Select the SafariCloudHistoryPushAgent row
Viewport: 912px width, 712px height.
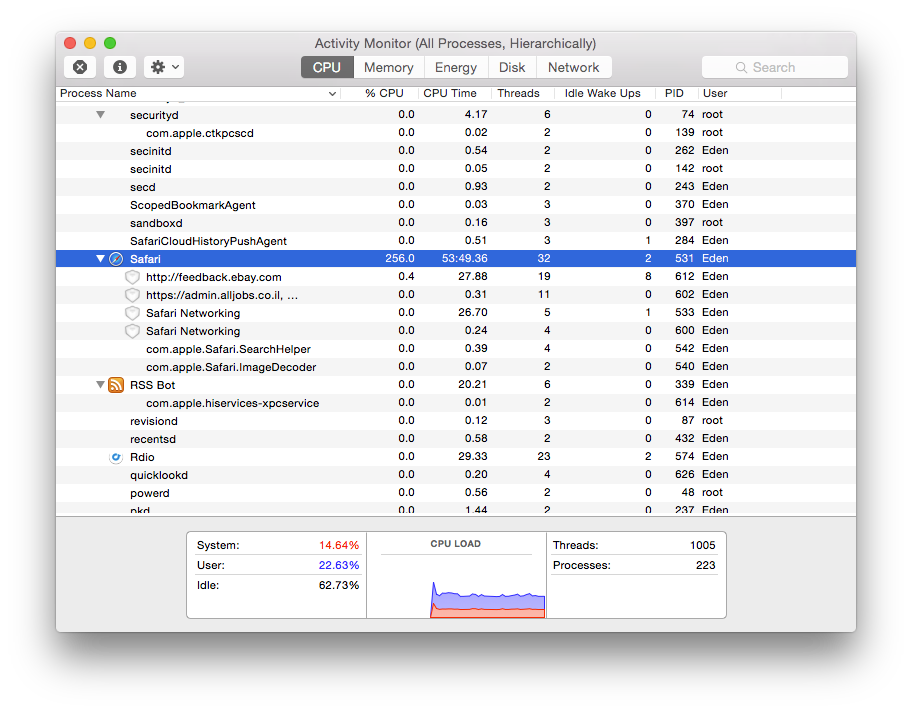[x=456, y=241]
